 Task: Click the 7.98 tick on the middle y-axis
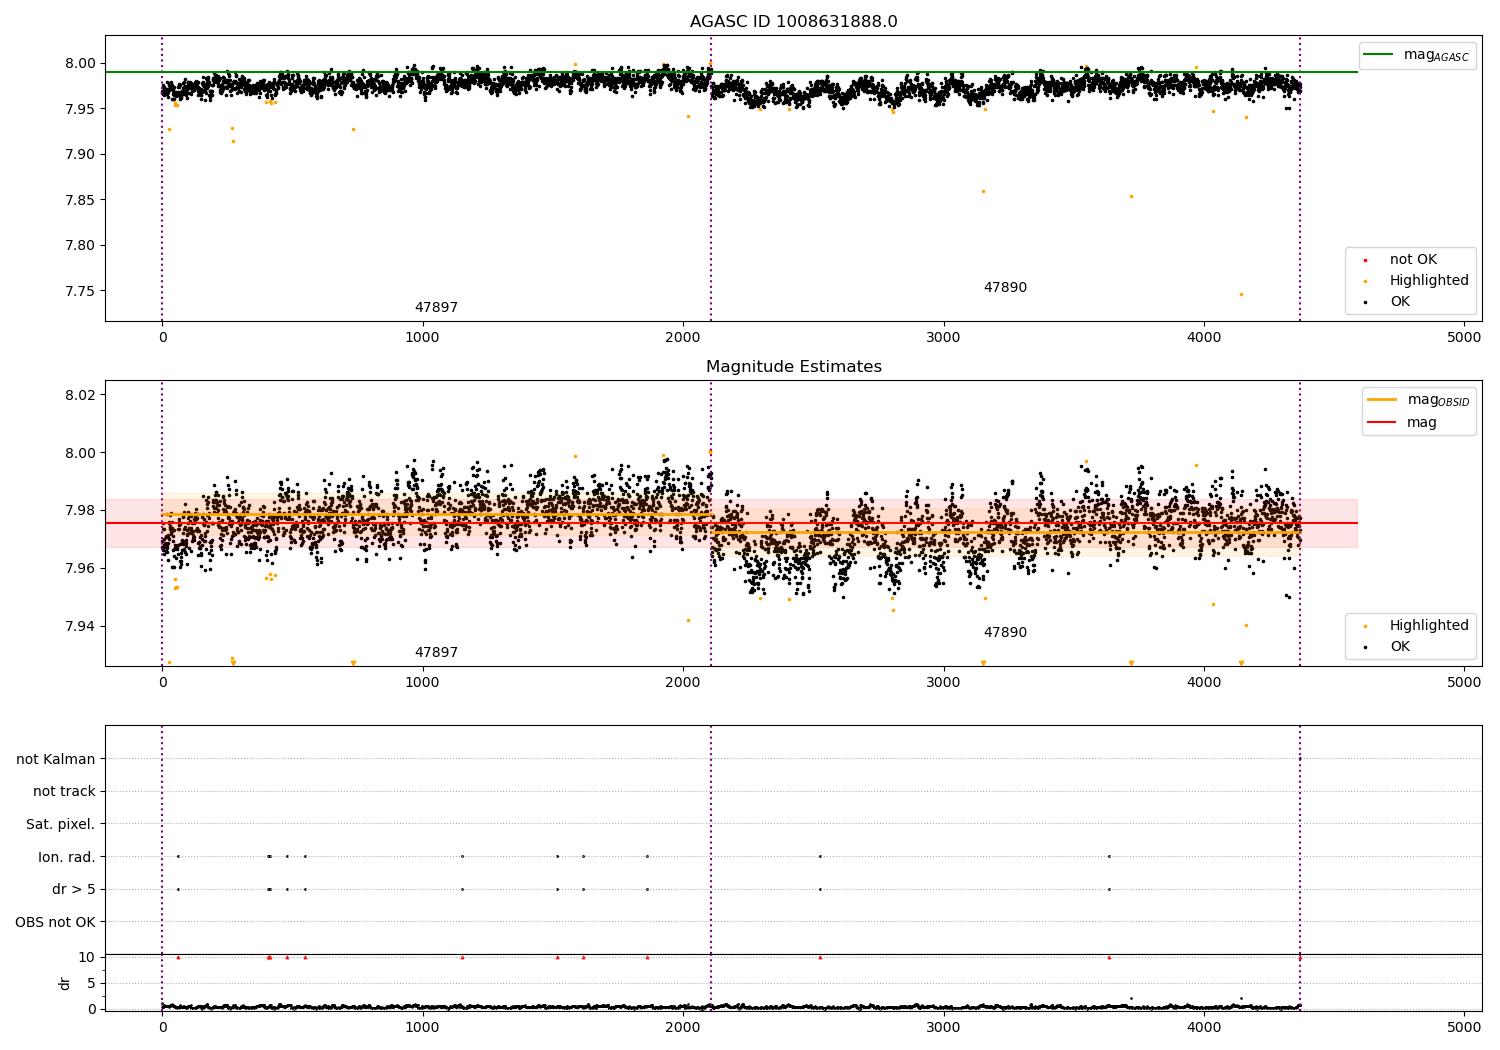coord(80,510)
